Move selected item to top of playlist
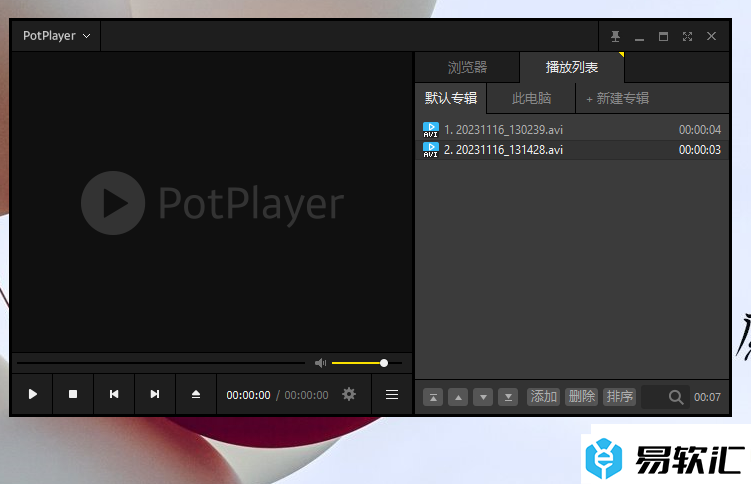The height and width of the screenshot is (484, 751). click(433, 397)
